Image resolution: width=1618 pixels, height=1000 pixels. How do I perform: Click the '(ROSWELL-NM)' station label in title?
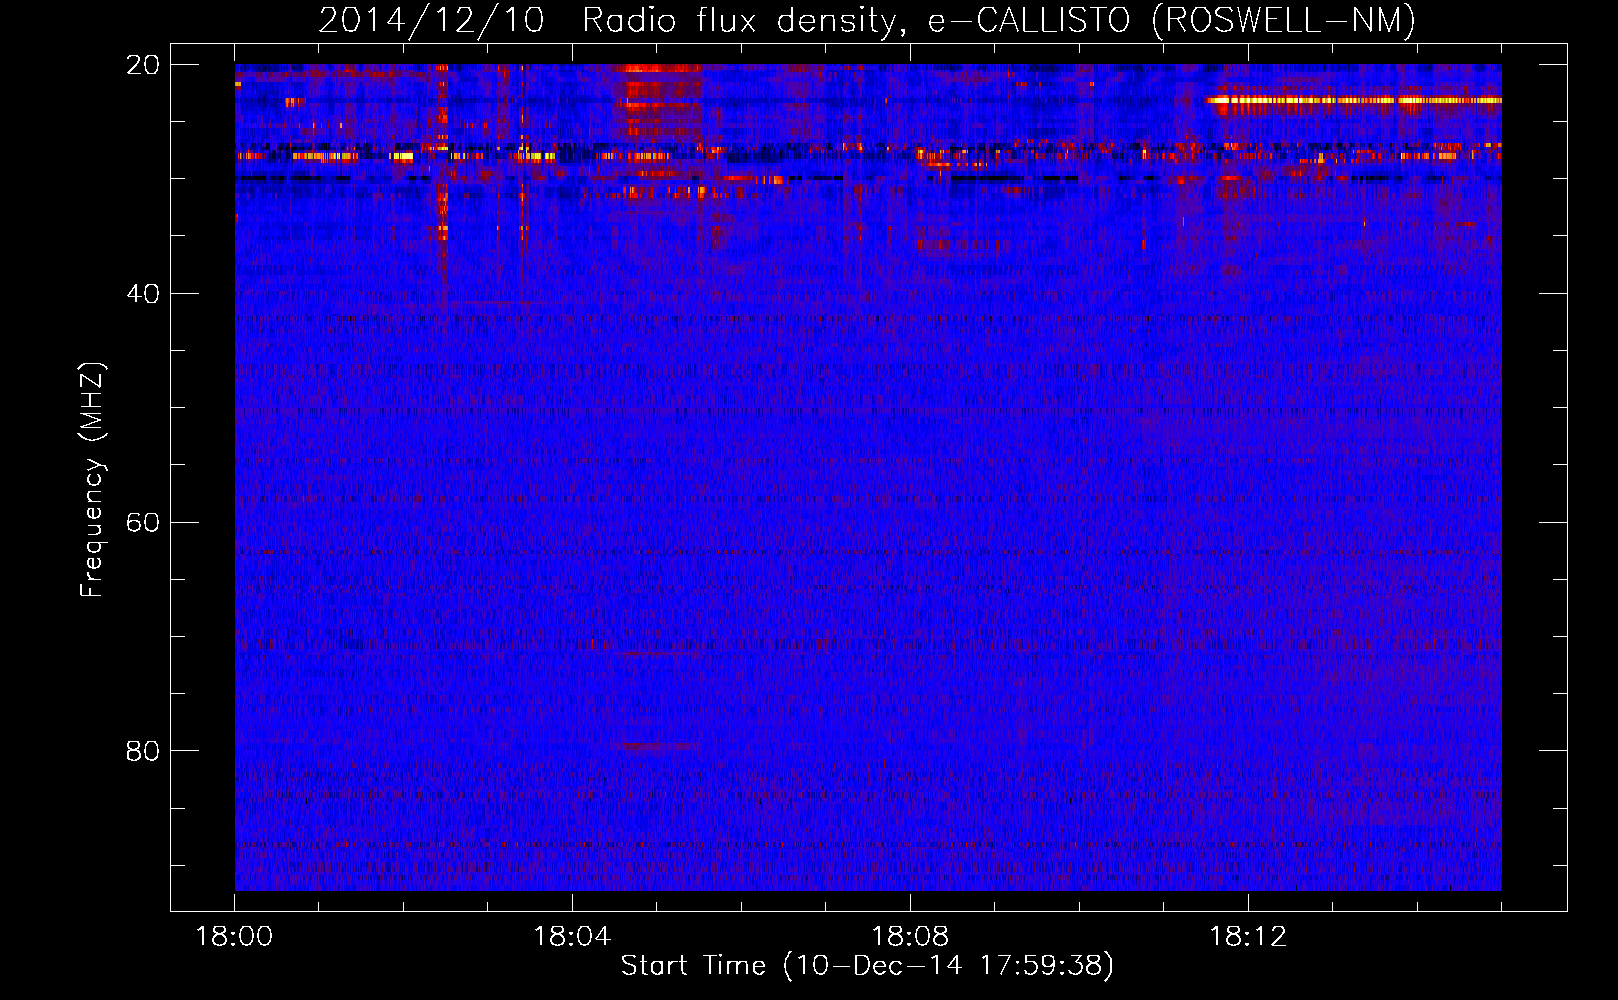1284,20
